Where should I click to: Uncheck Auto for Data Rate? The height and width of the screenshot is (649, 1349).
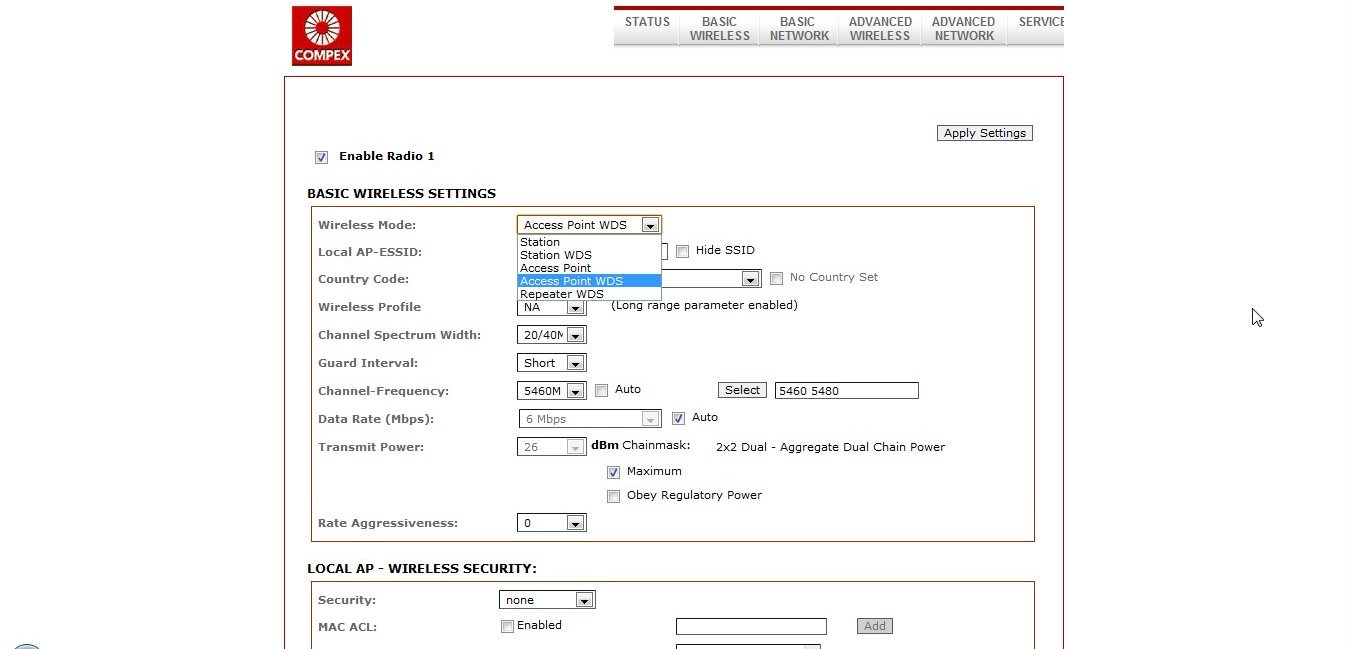coord(679,418)
